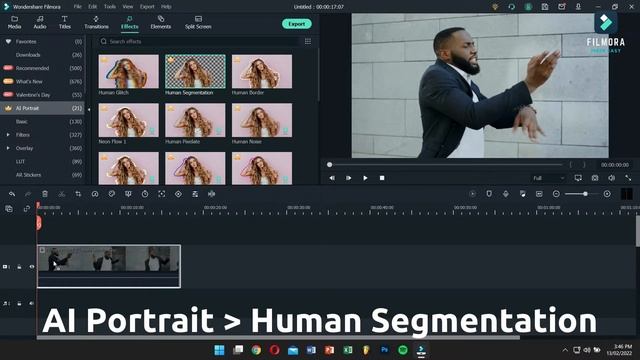The image size is (640, 360).
Task: Click the marker shield icon
Action: pos(489,194)
